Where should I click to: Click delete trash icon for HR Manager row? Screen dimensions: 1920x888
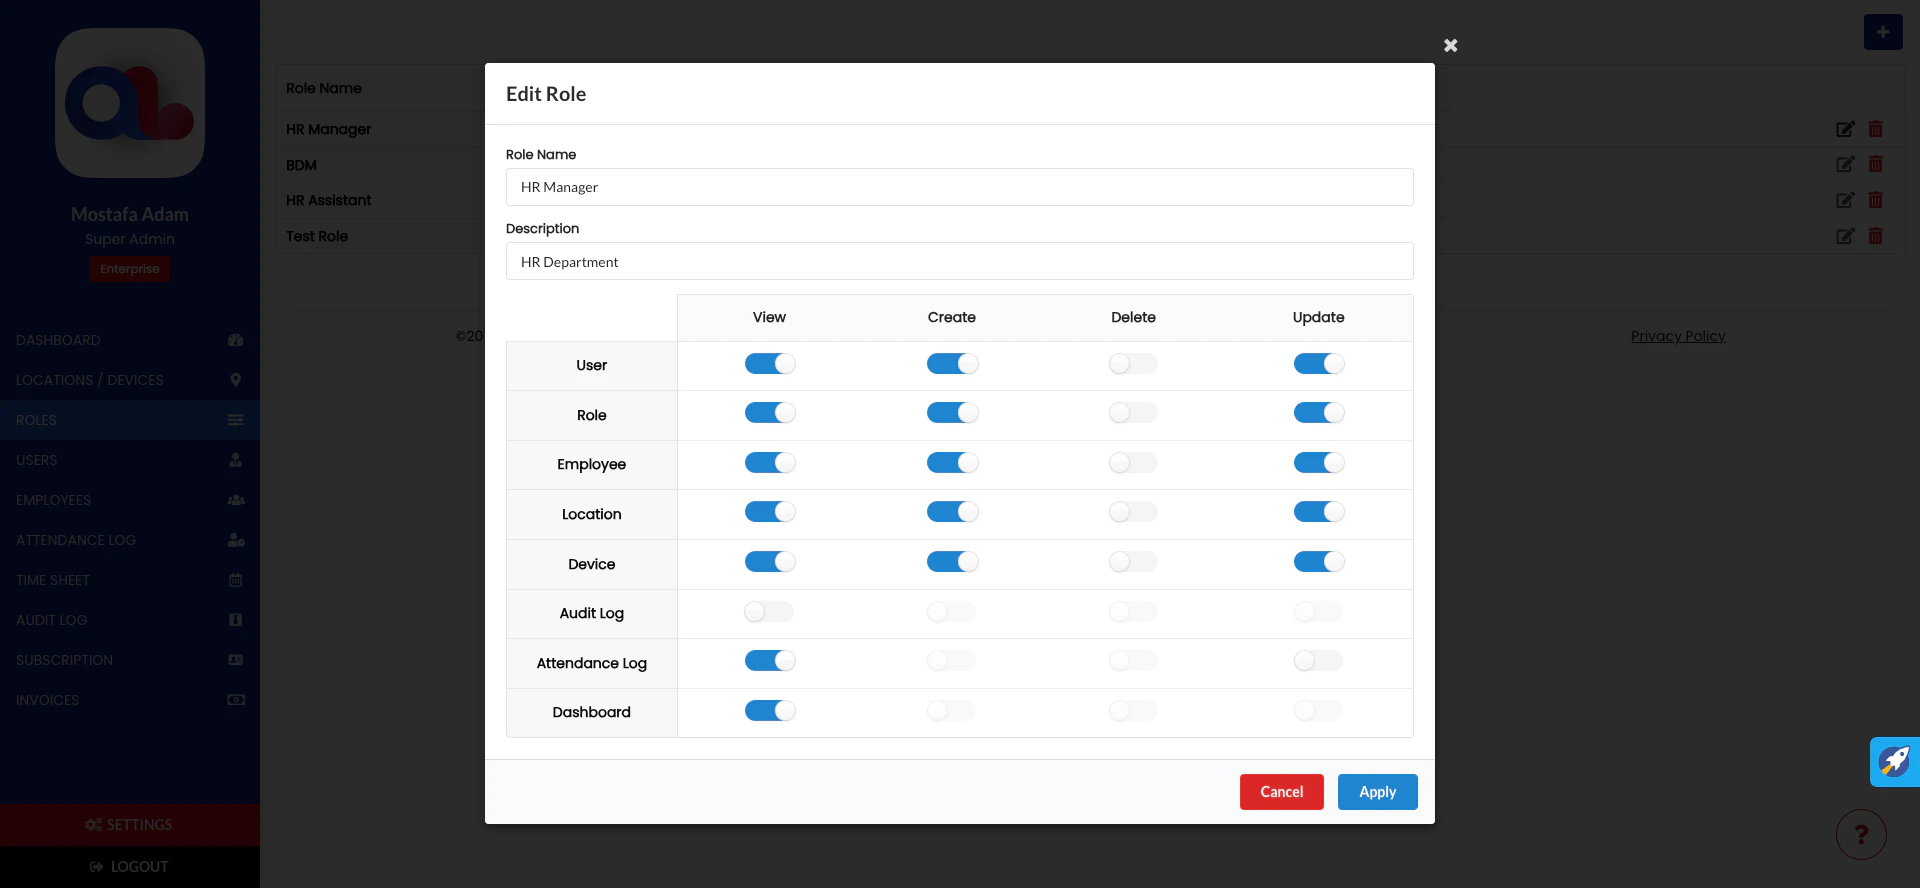pos(1876,129)
